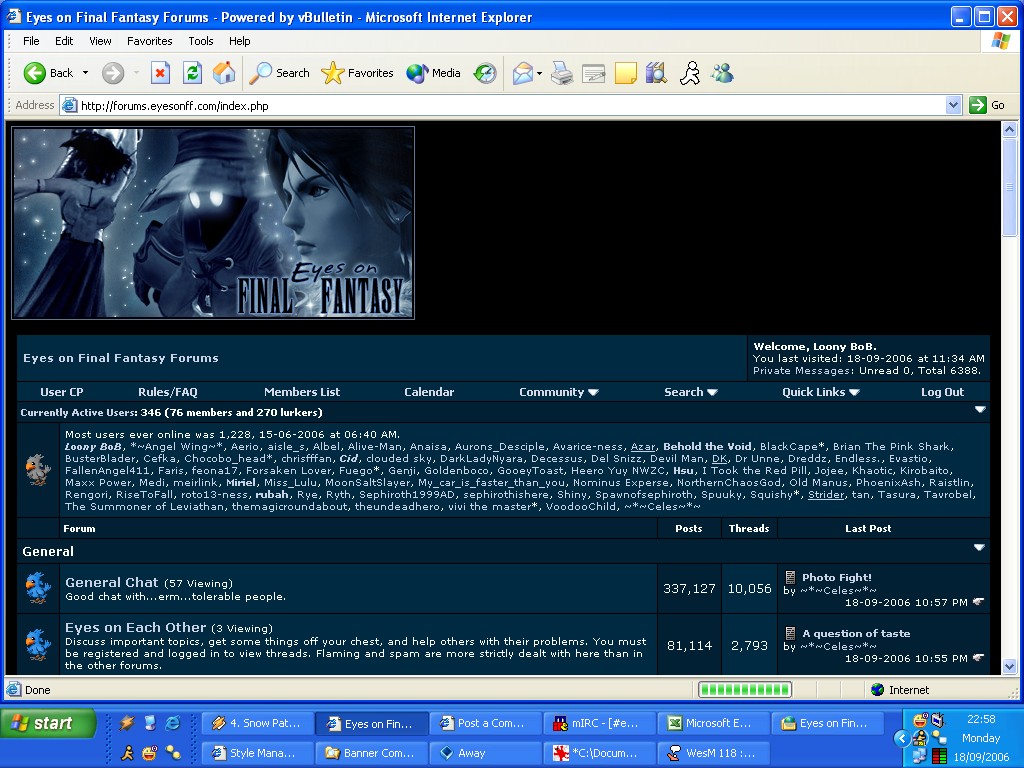Switch to the Style Manager taskbar button

[257, 753]
